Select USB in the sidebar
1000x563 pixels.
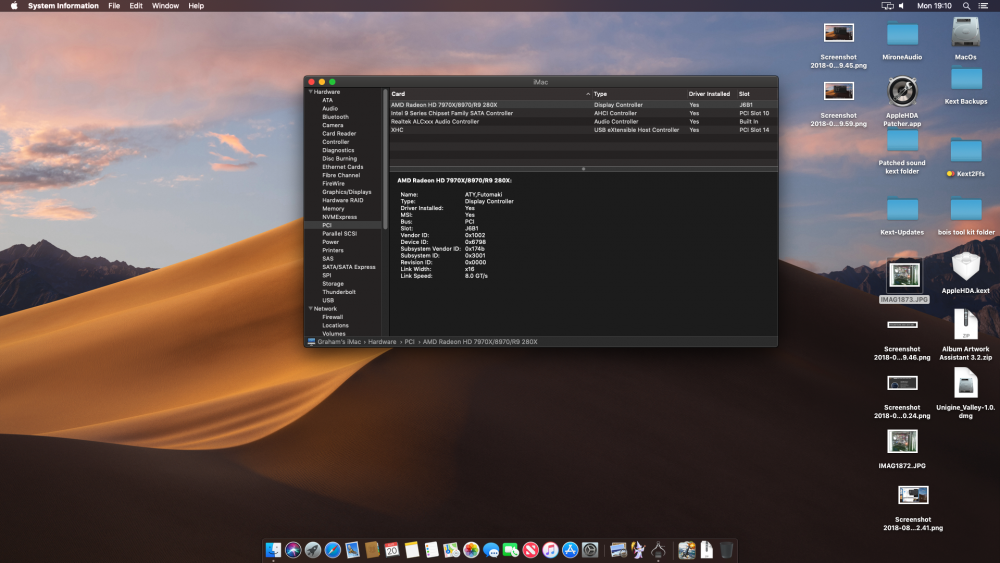point(328,300)
